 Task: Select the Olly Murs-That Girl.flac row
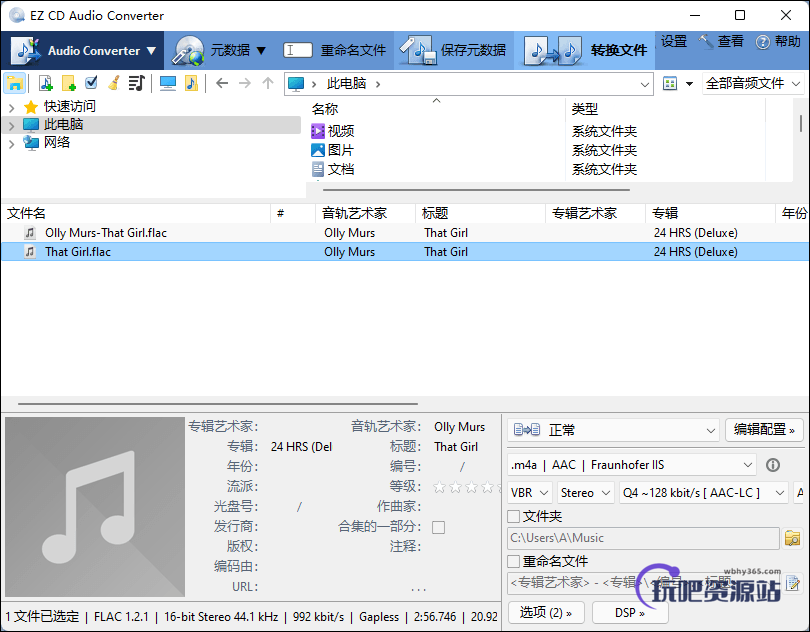tap(403, 233)
